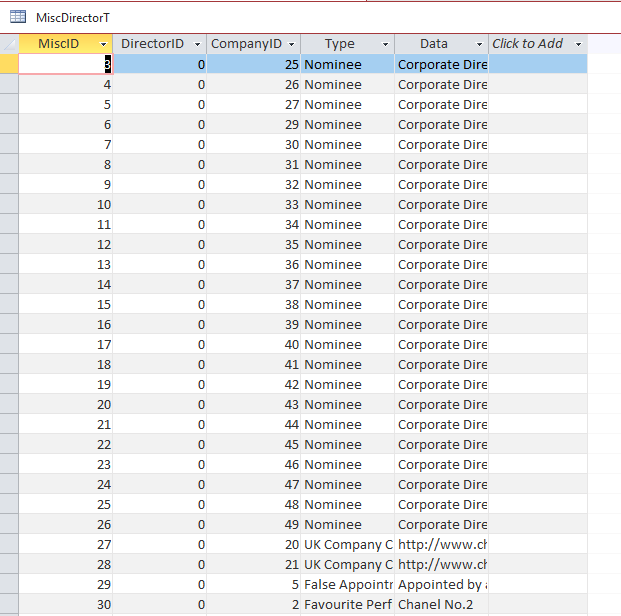
Task: Click the MiscID cell in the first row
Action: click(65, 64)
